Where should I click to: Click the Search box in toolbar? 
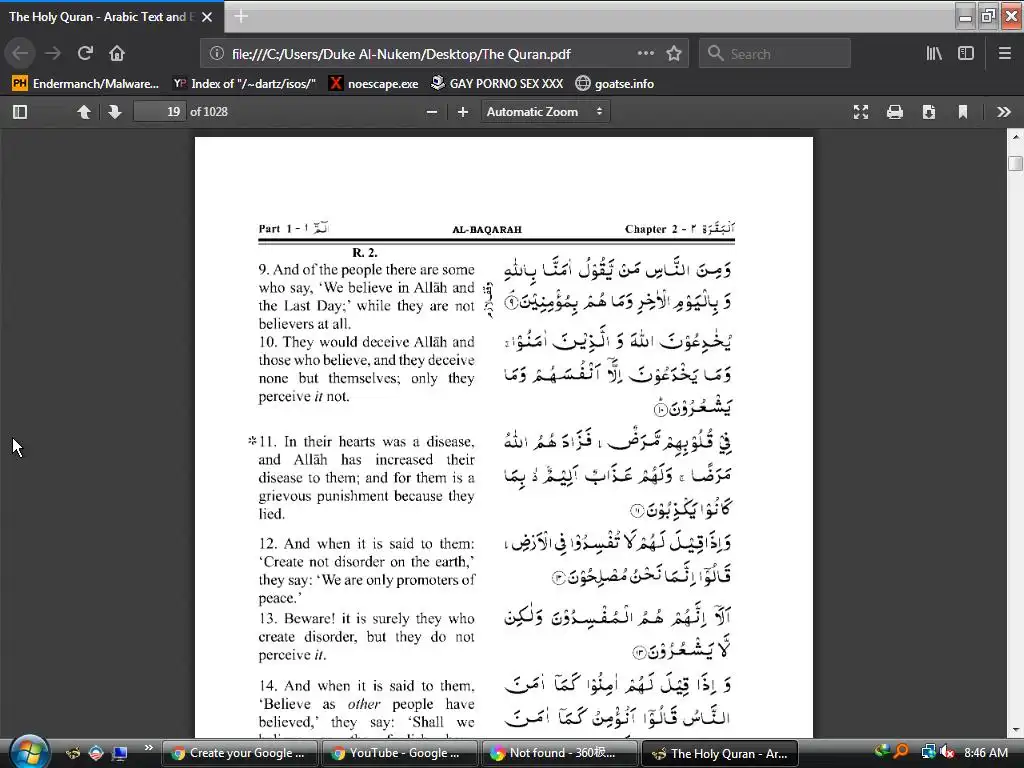[x=775, y=54]
